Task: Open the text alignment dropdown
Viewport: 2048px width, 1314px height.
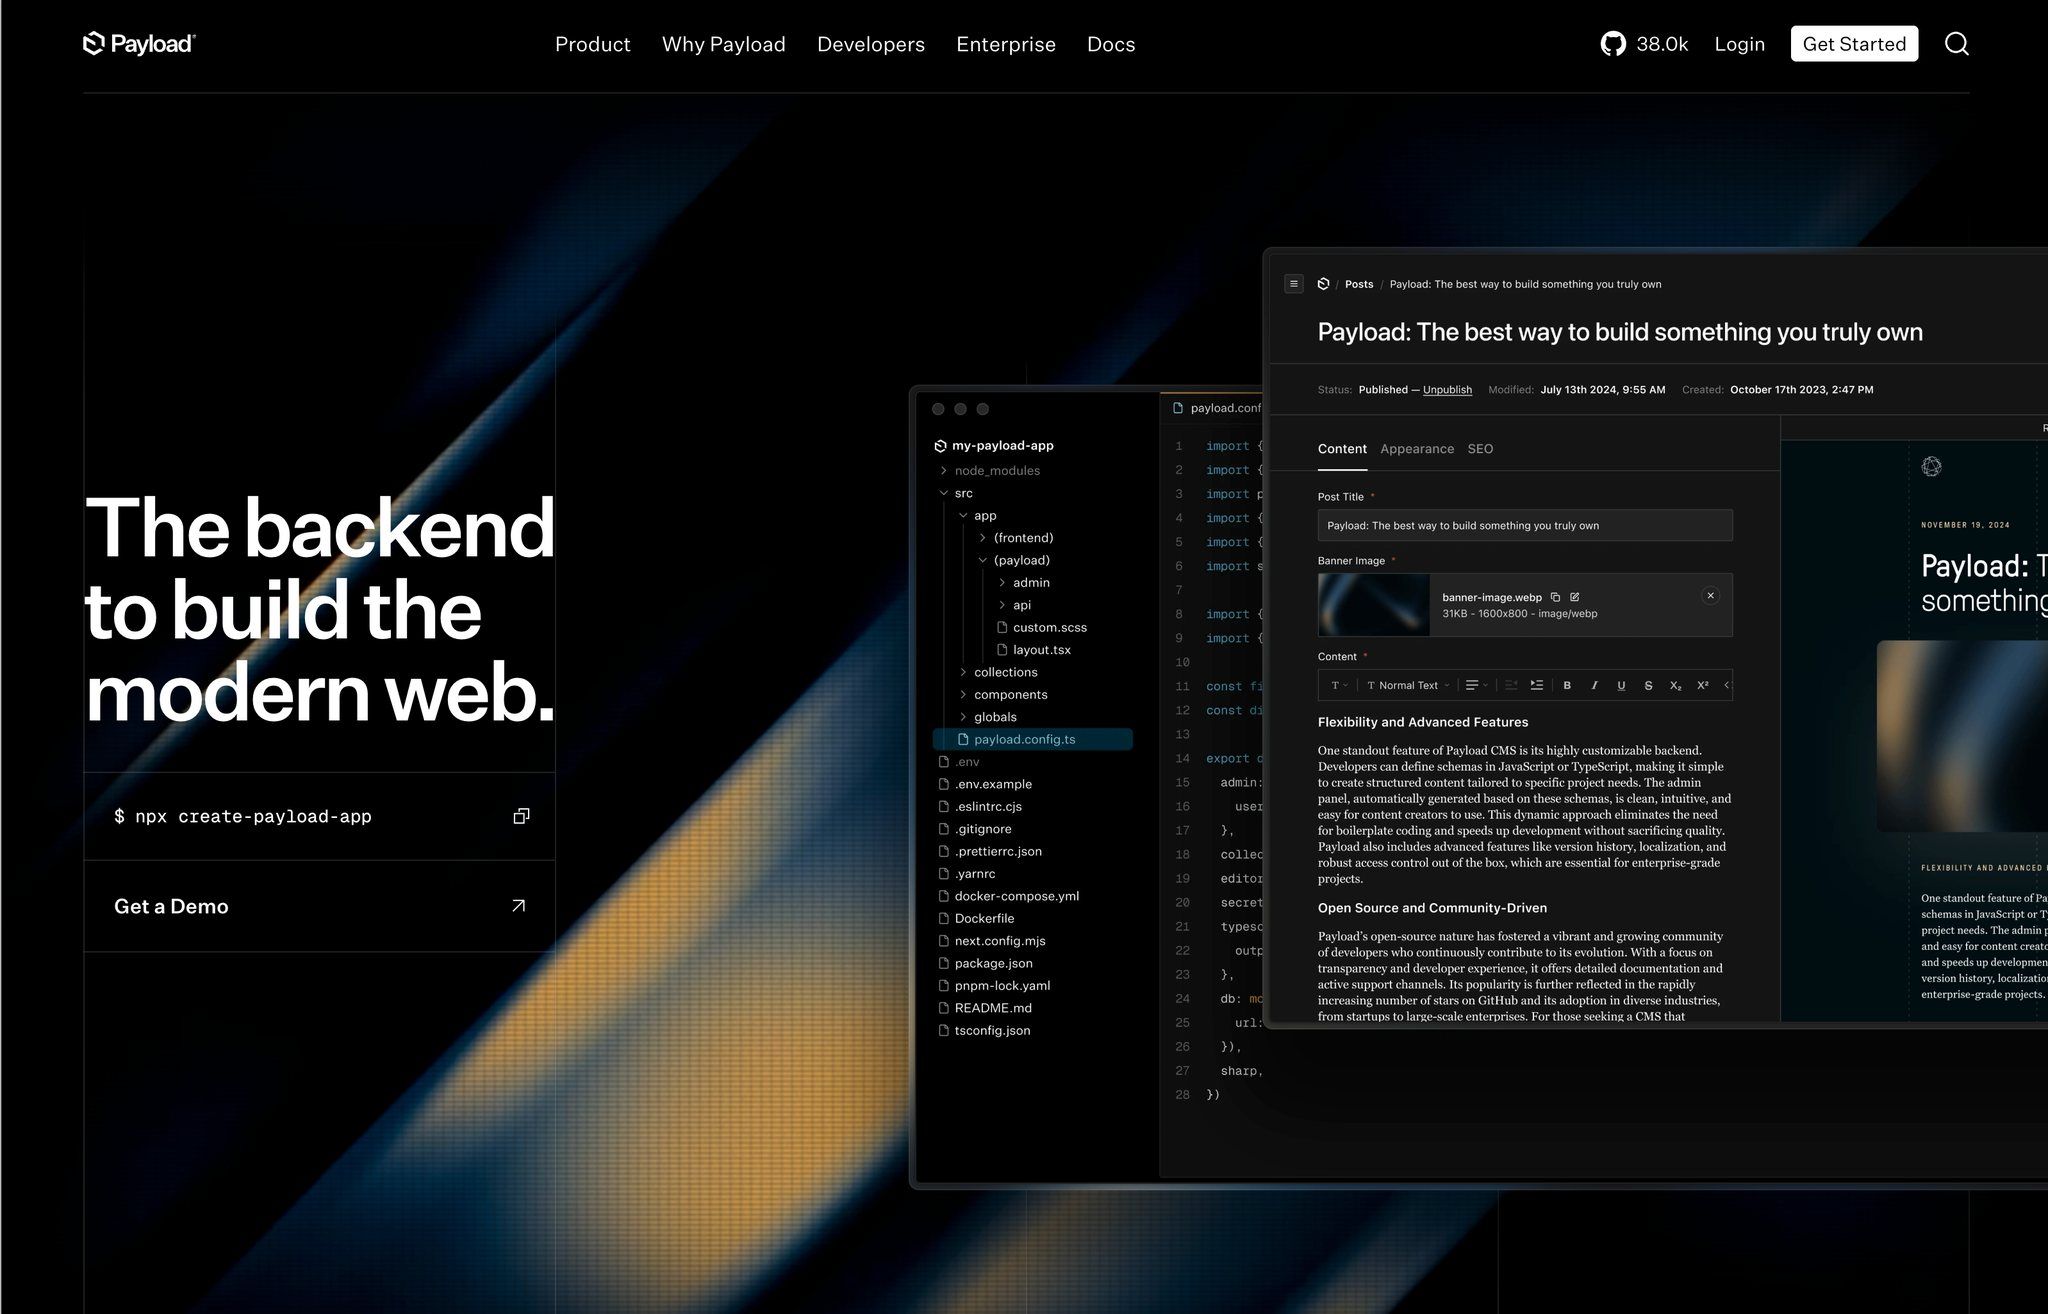Action: (1476, 685)
